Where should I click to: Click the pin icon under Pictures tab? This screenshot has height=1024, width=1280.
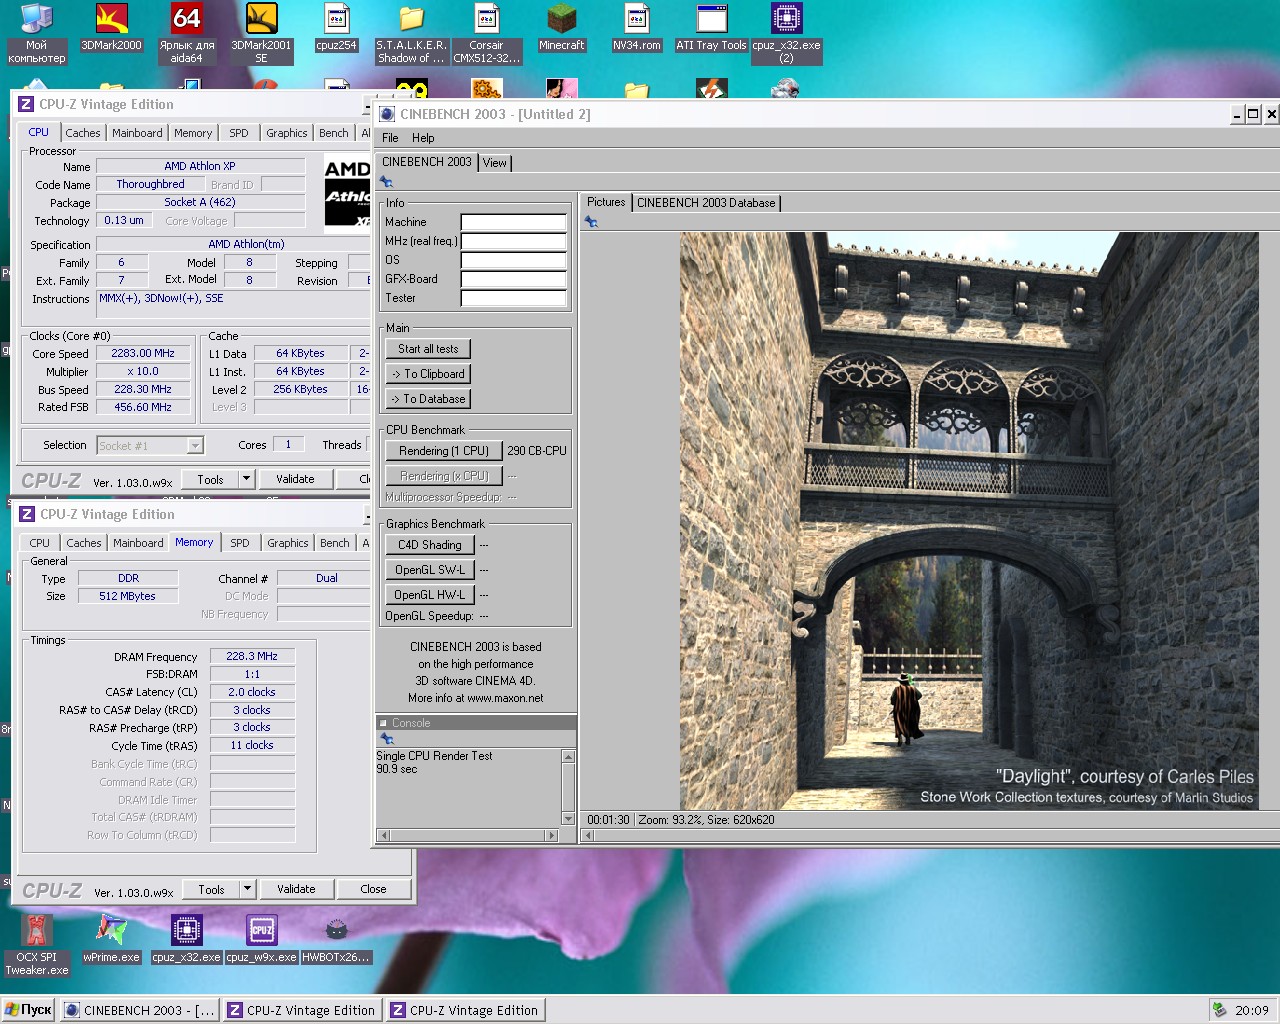(591, 222)
